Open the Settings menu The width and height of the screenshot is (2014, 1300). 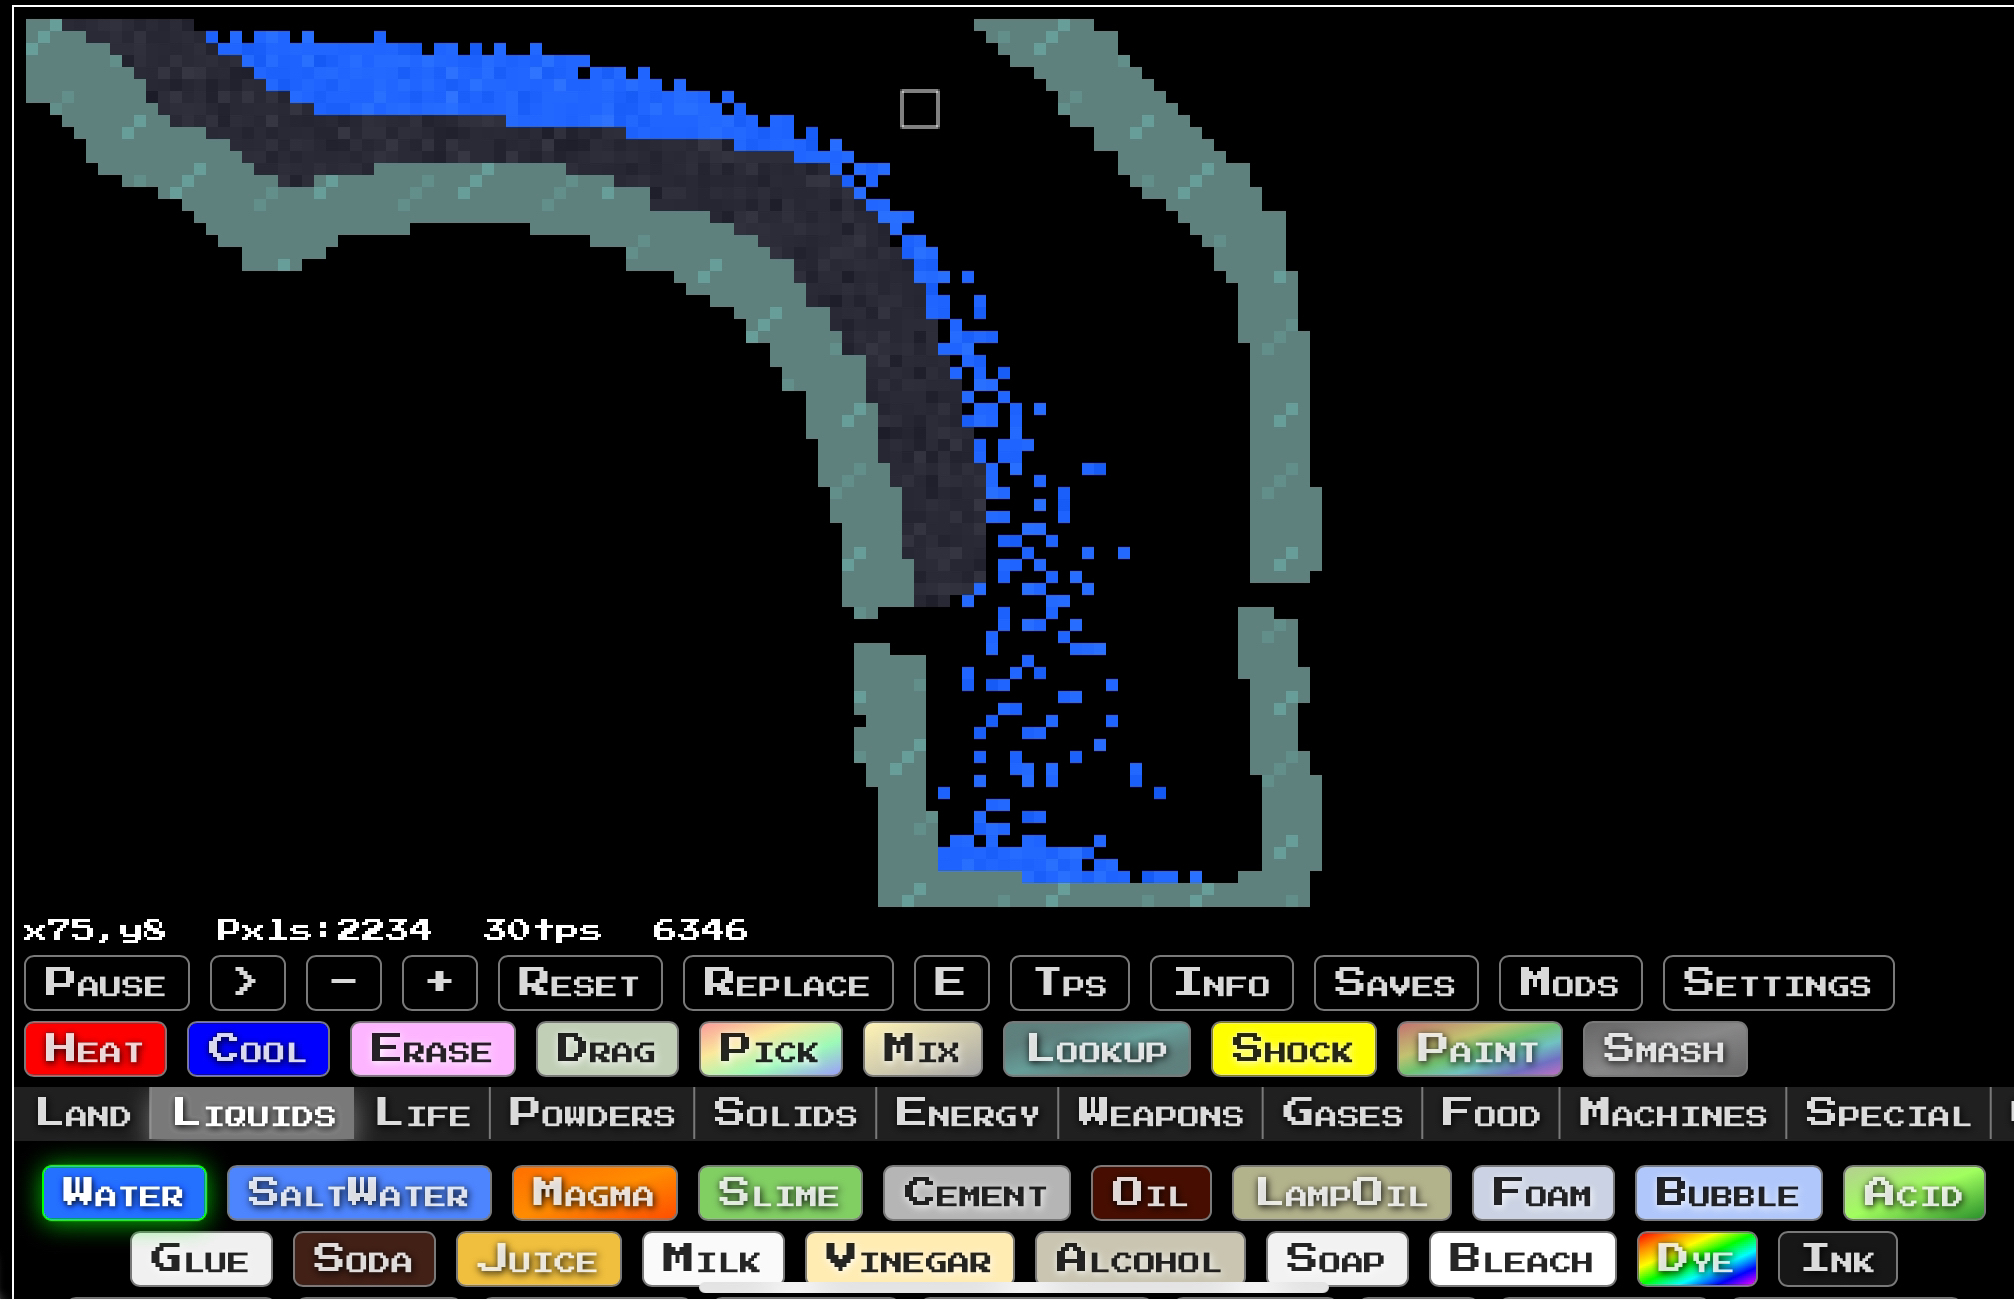pos(1777,983)
